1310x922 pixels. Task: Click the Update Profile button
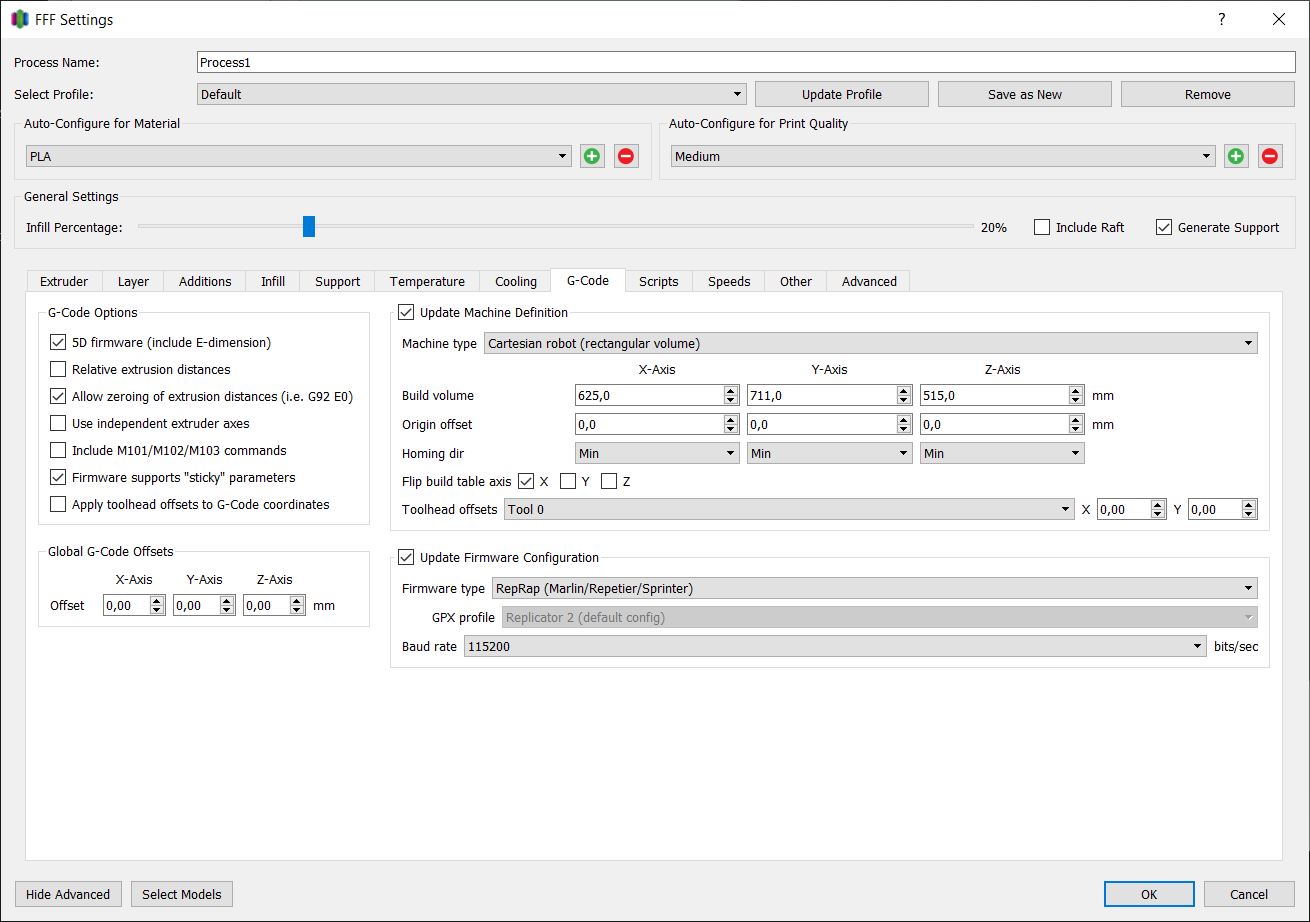click(842, 94)
